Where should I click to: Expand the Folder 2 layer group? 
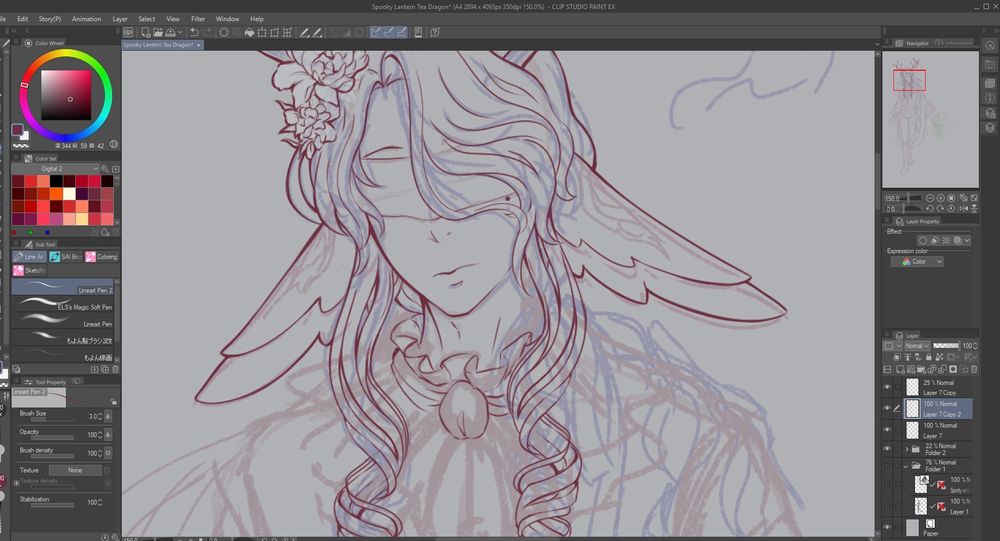tap(906, 449)
